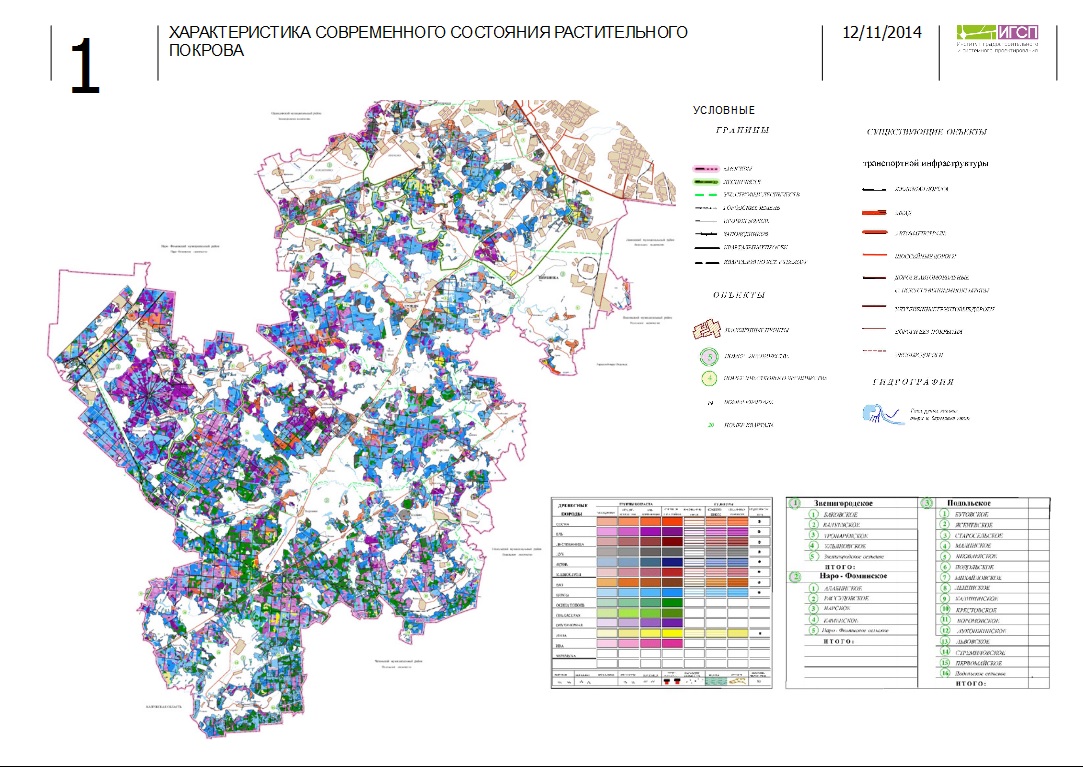Click the УСЛОВНЫЕ legend heading
1083x769 pixels.
coord(724,110)
